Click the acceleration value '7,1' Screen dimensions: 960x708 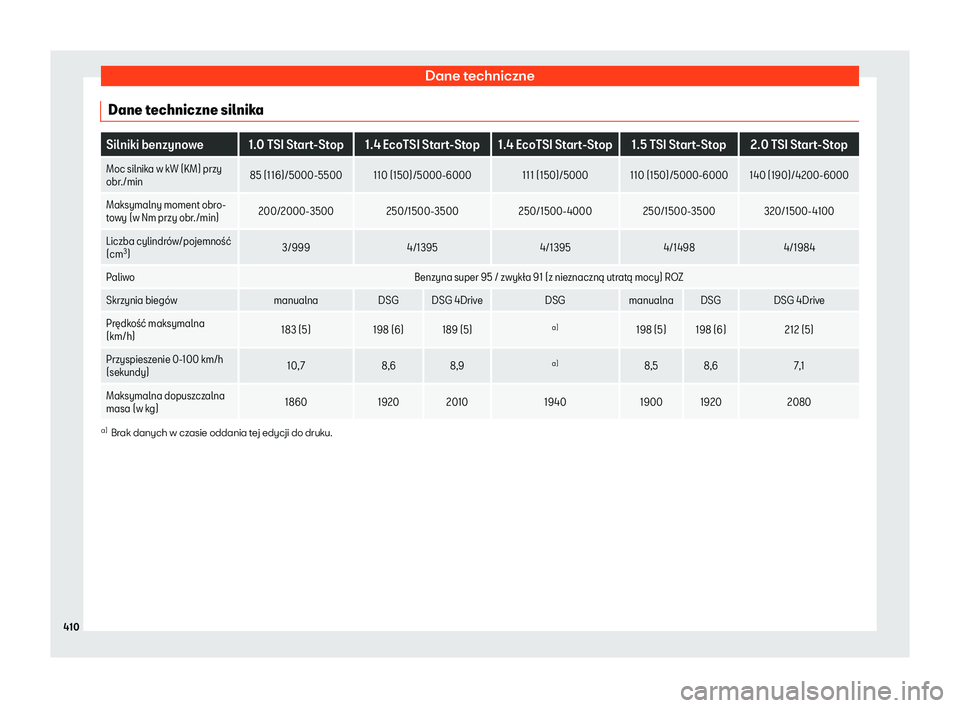click(x=799, y=366)
